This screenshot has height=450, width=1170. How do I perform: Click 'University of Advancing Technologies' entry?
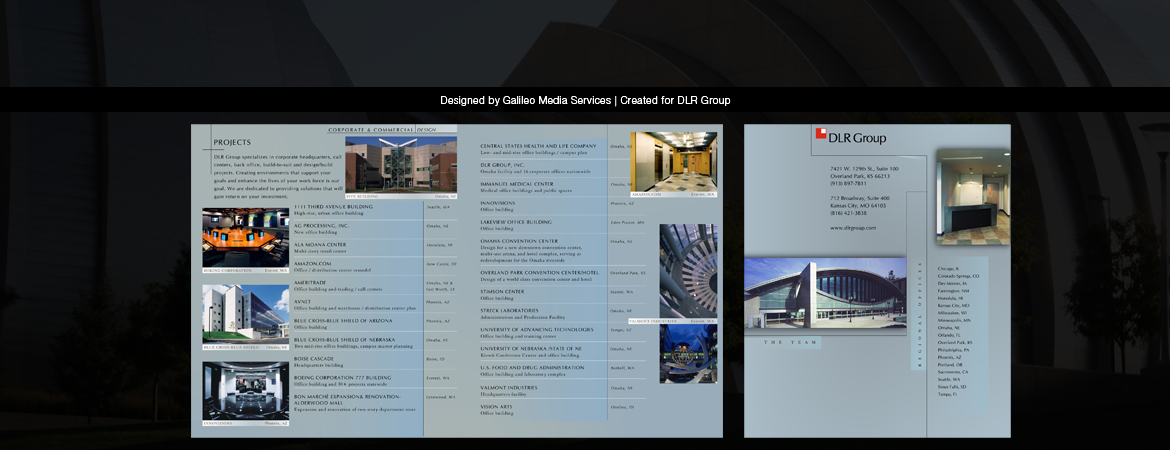coord(537,333)
